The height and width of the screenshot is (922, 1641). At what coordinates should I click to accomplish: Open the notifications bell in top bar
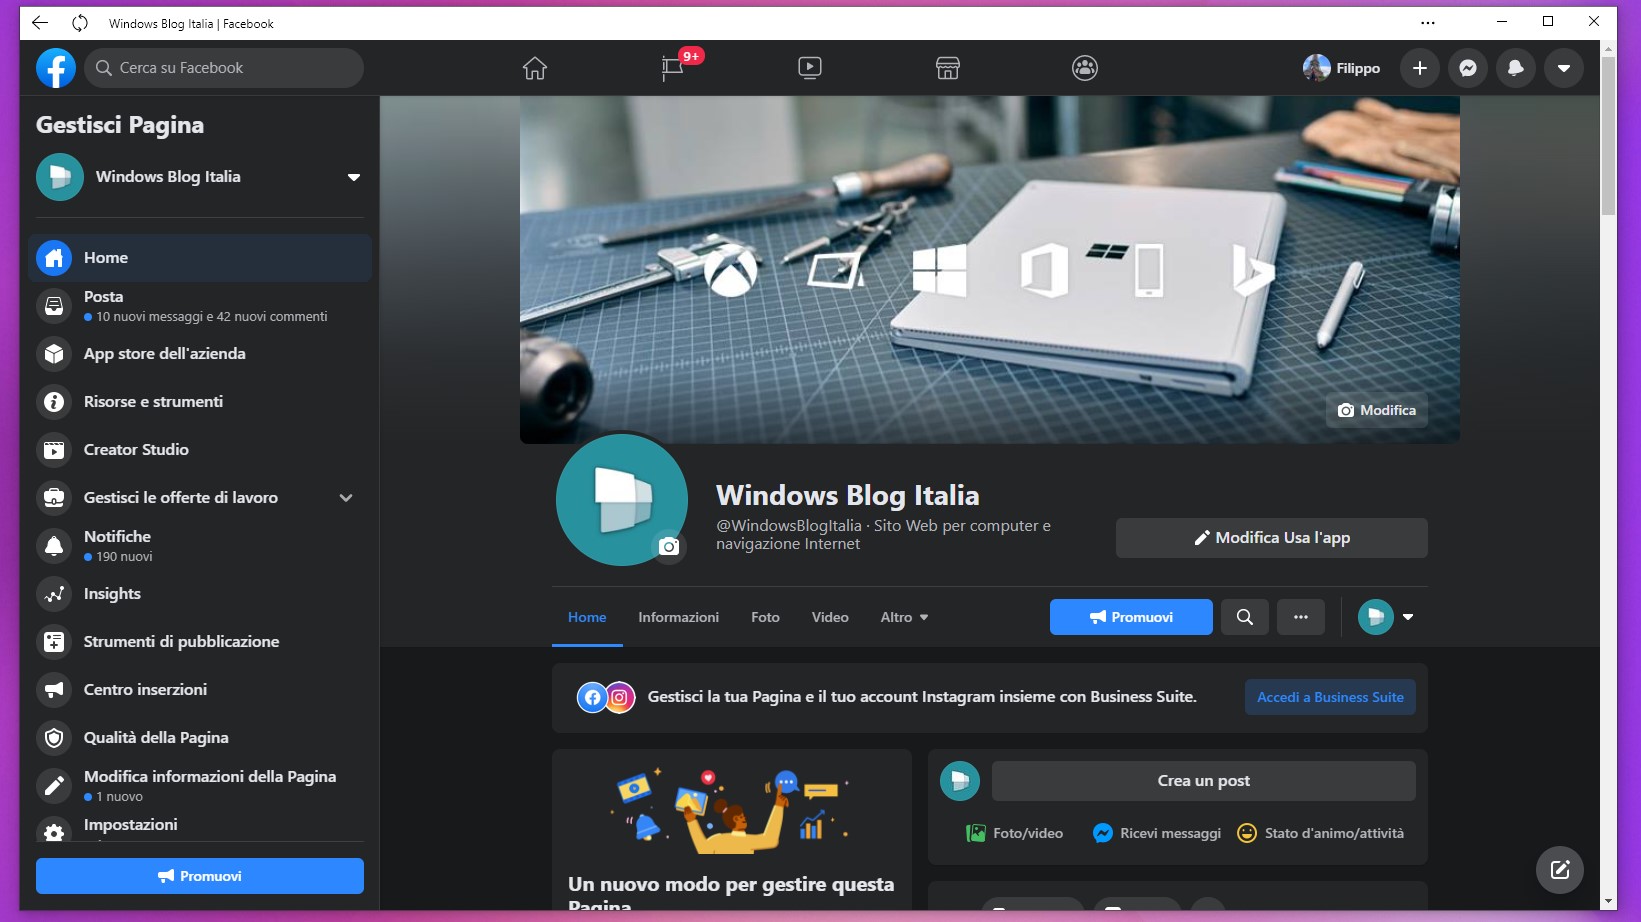point(1516,68)
